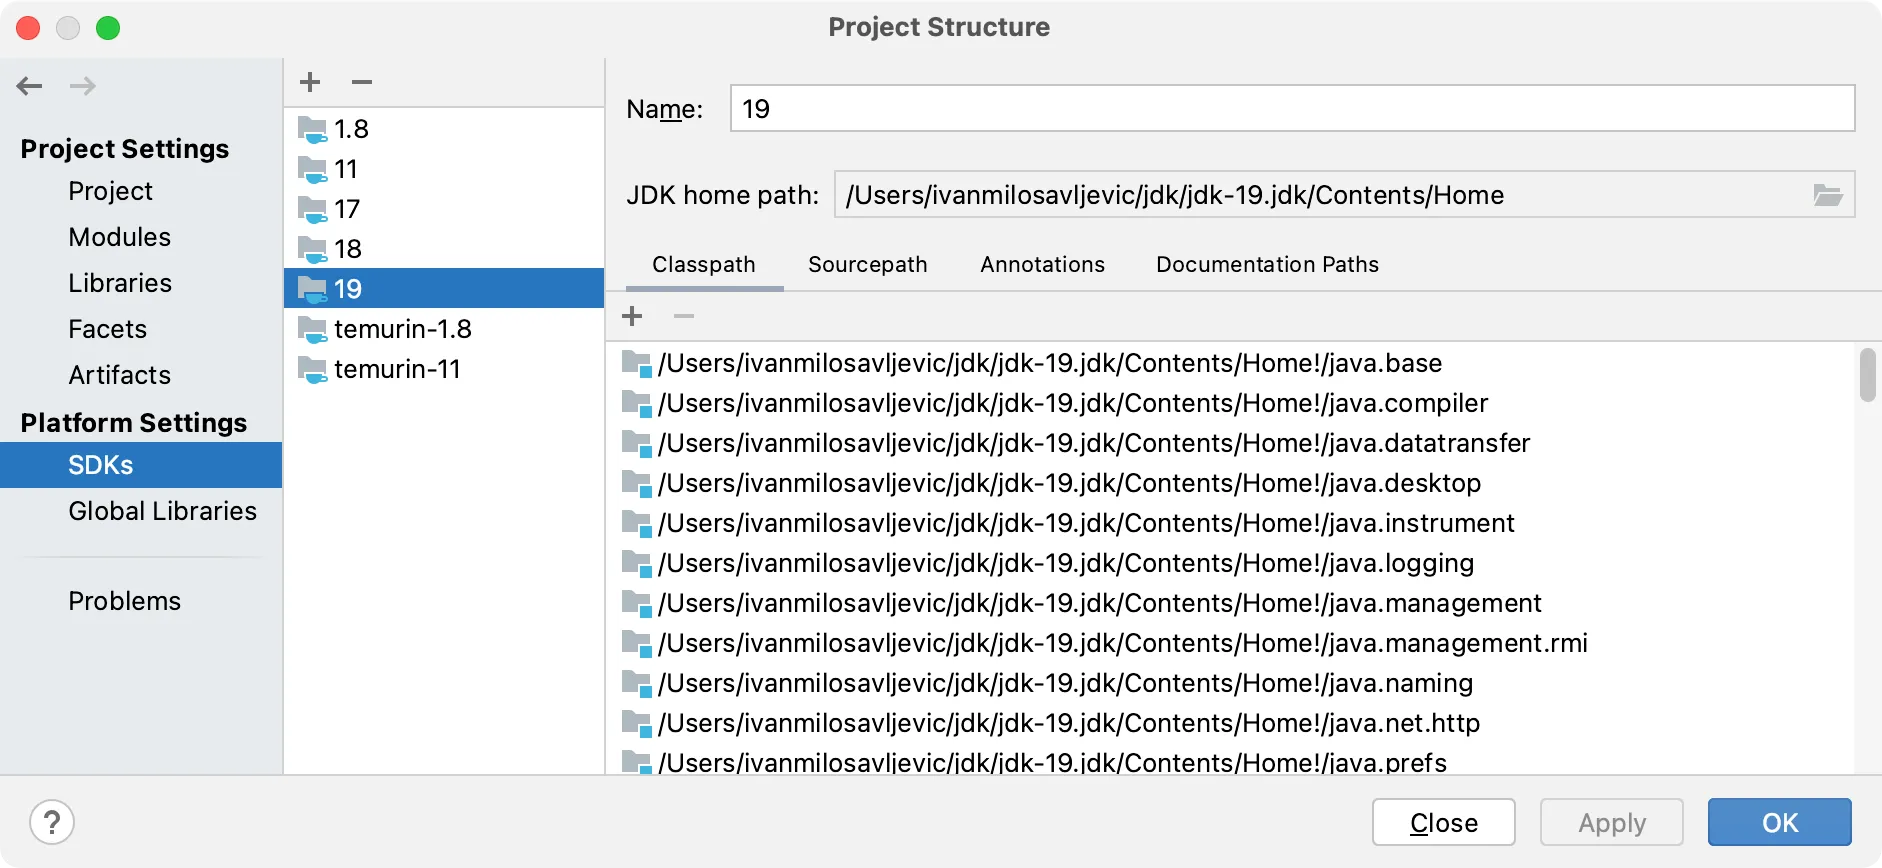Screen dimensions: 1882x868
Task: Select the java.datatransfer classpath entry
Action: pos(1230,443)
